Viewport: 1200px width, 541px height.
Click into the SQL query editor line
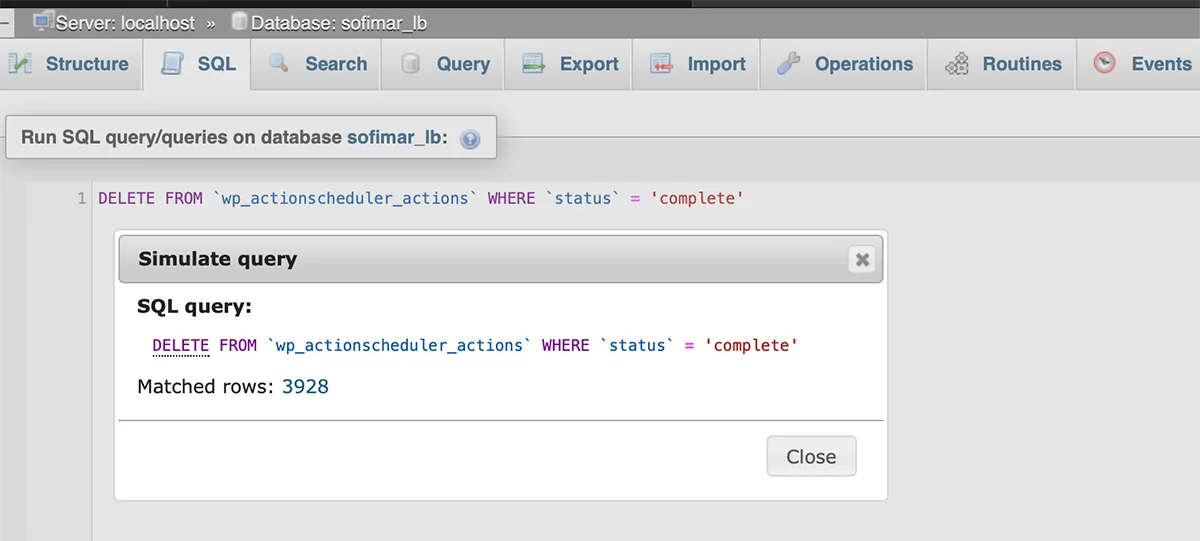[640, 198]
